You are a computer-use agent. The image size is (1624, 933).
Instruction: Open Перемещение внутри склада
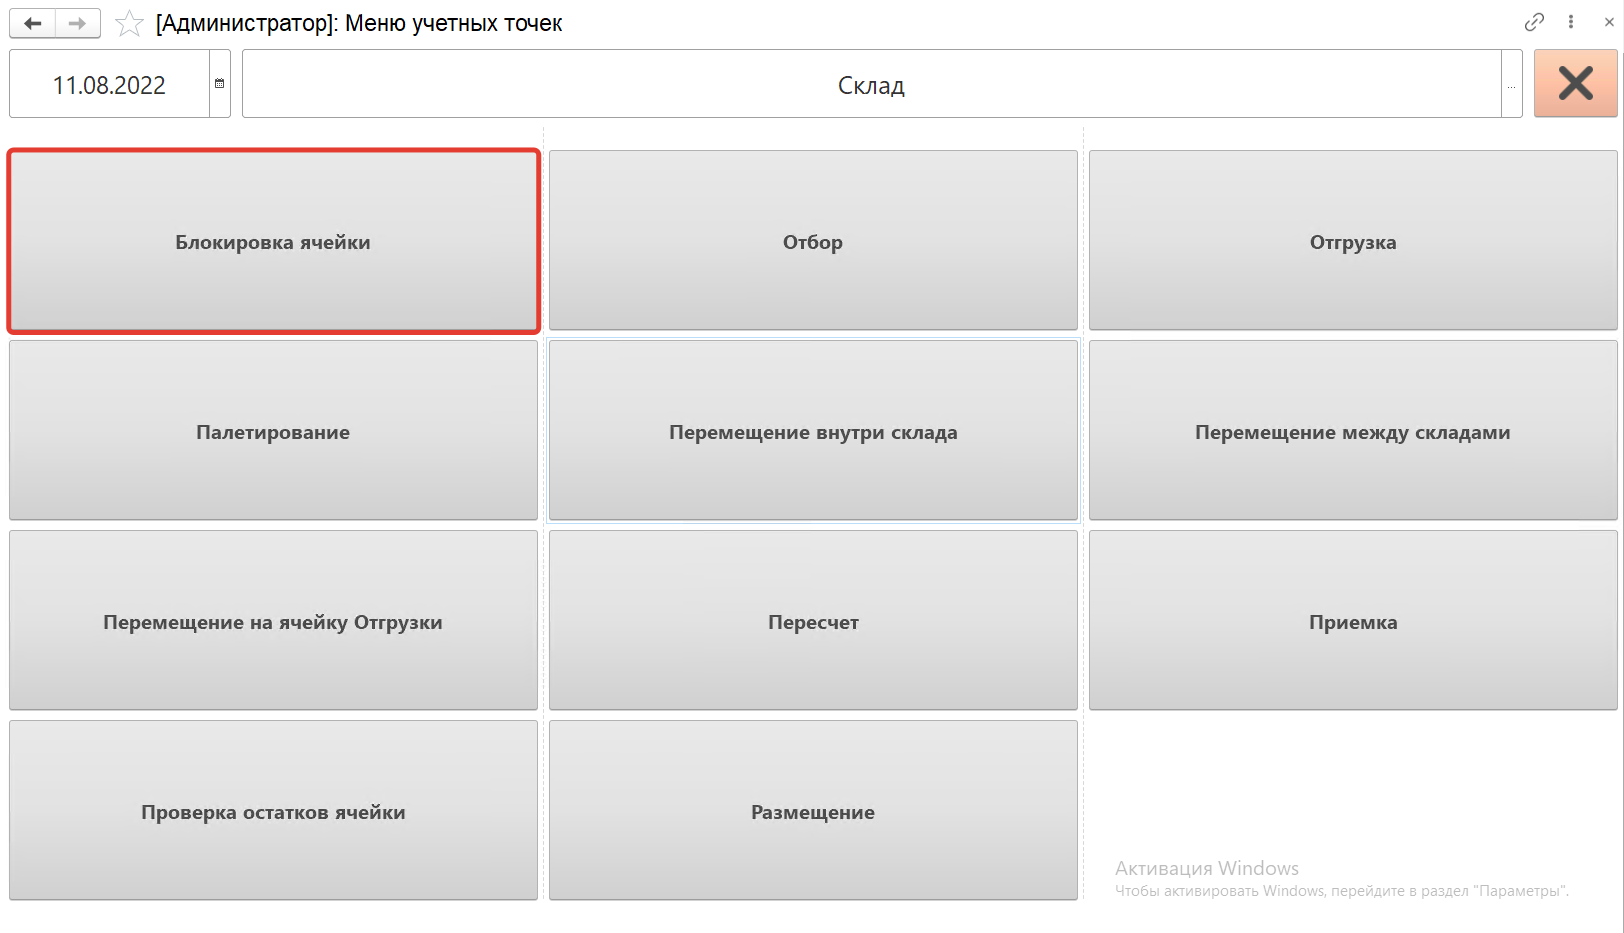pos(813,431)
